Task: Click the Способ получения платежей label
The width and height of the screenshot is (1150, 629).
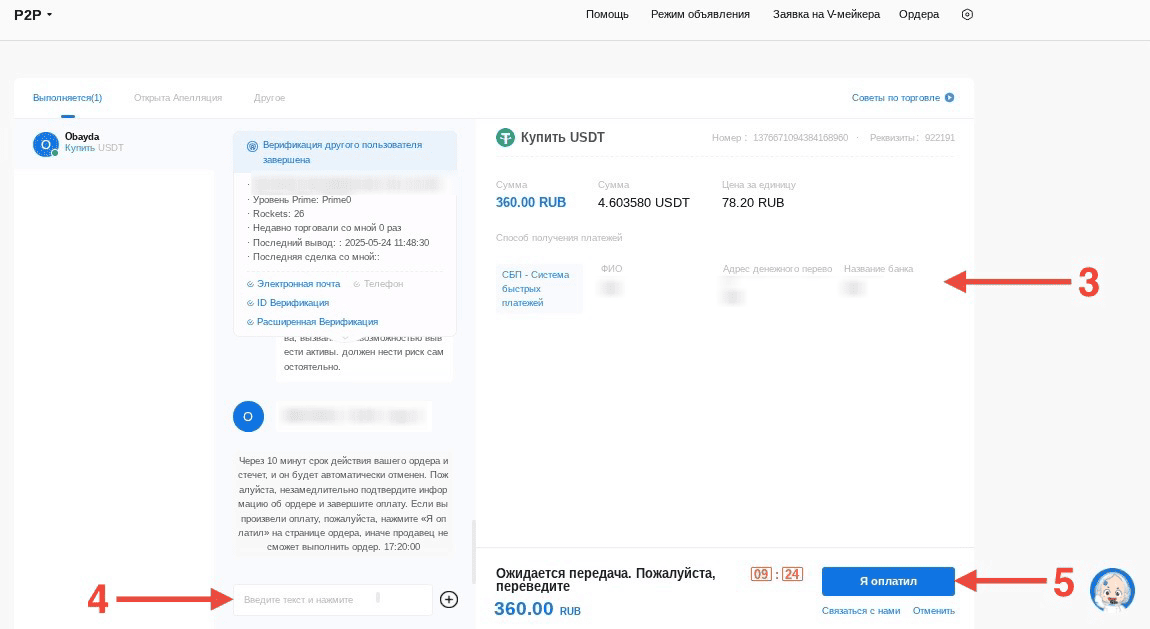Action: coord(559,238)
